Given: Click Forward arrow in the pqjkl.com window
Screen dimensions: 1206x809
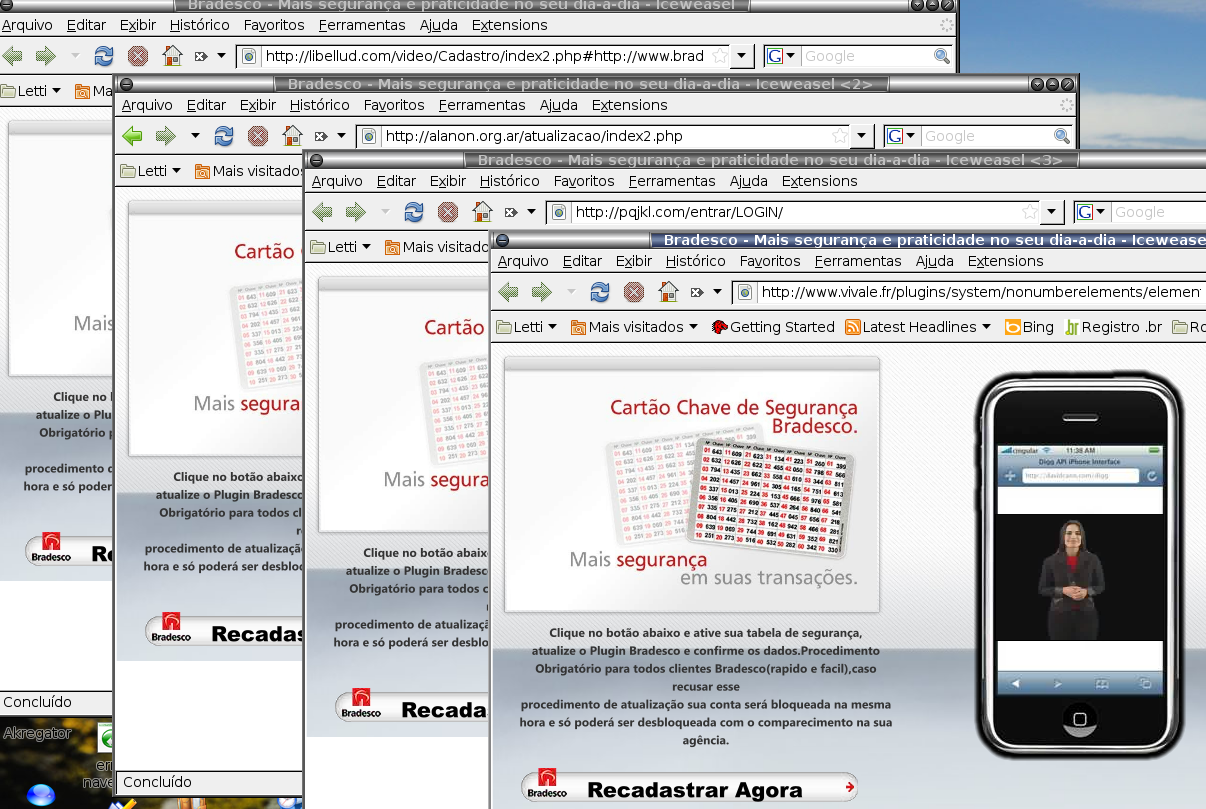Looking at the screenshot, I should pyautogui.click(x=356, y=212).
